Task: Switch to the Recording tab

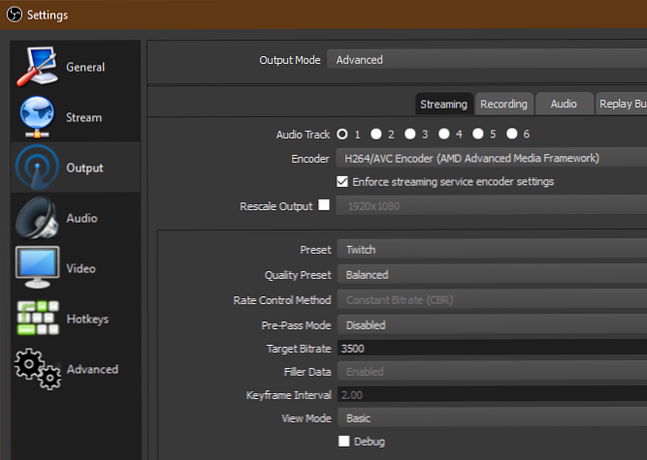Action: tap(503, 104)
